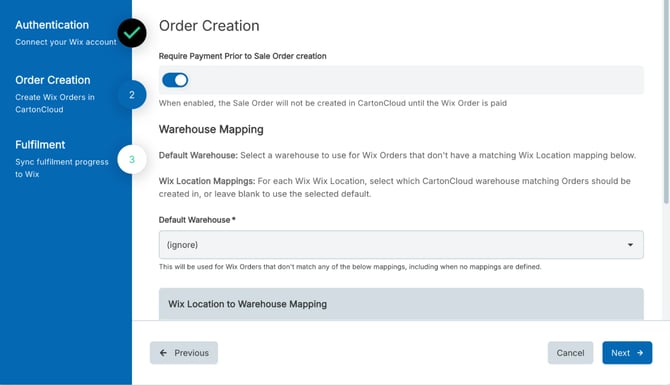Click the Default Warehouse dropdown arrow
670x386 pixels.
point(630,245)
